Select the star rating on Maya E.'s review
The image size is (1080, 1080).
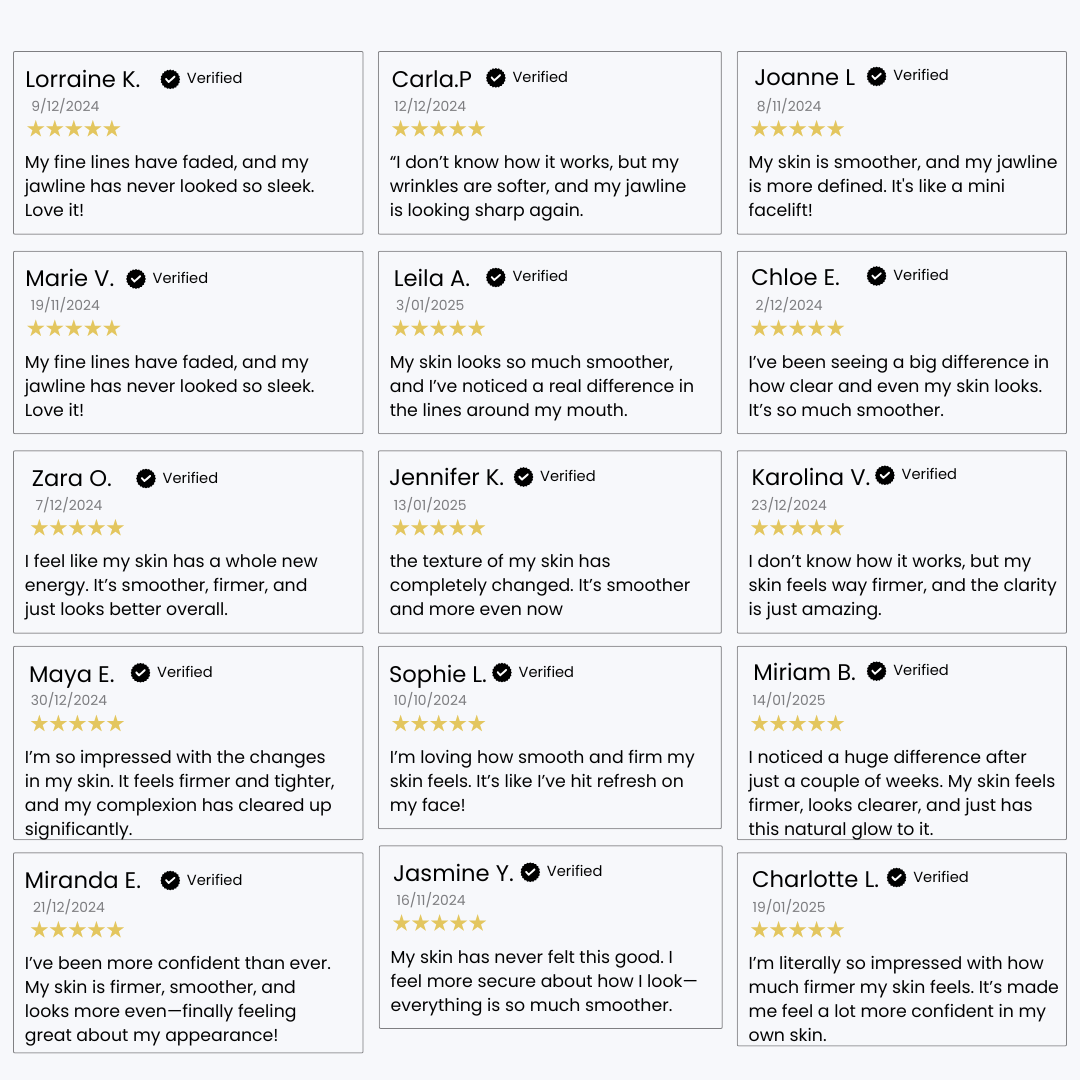[77, 724]
